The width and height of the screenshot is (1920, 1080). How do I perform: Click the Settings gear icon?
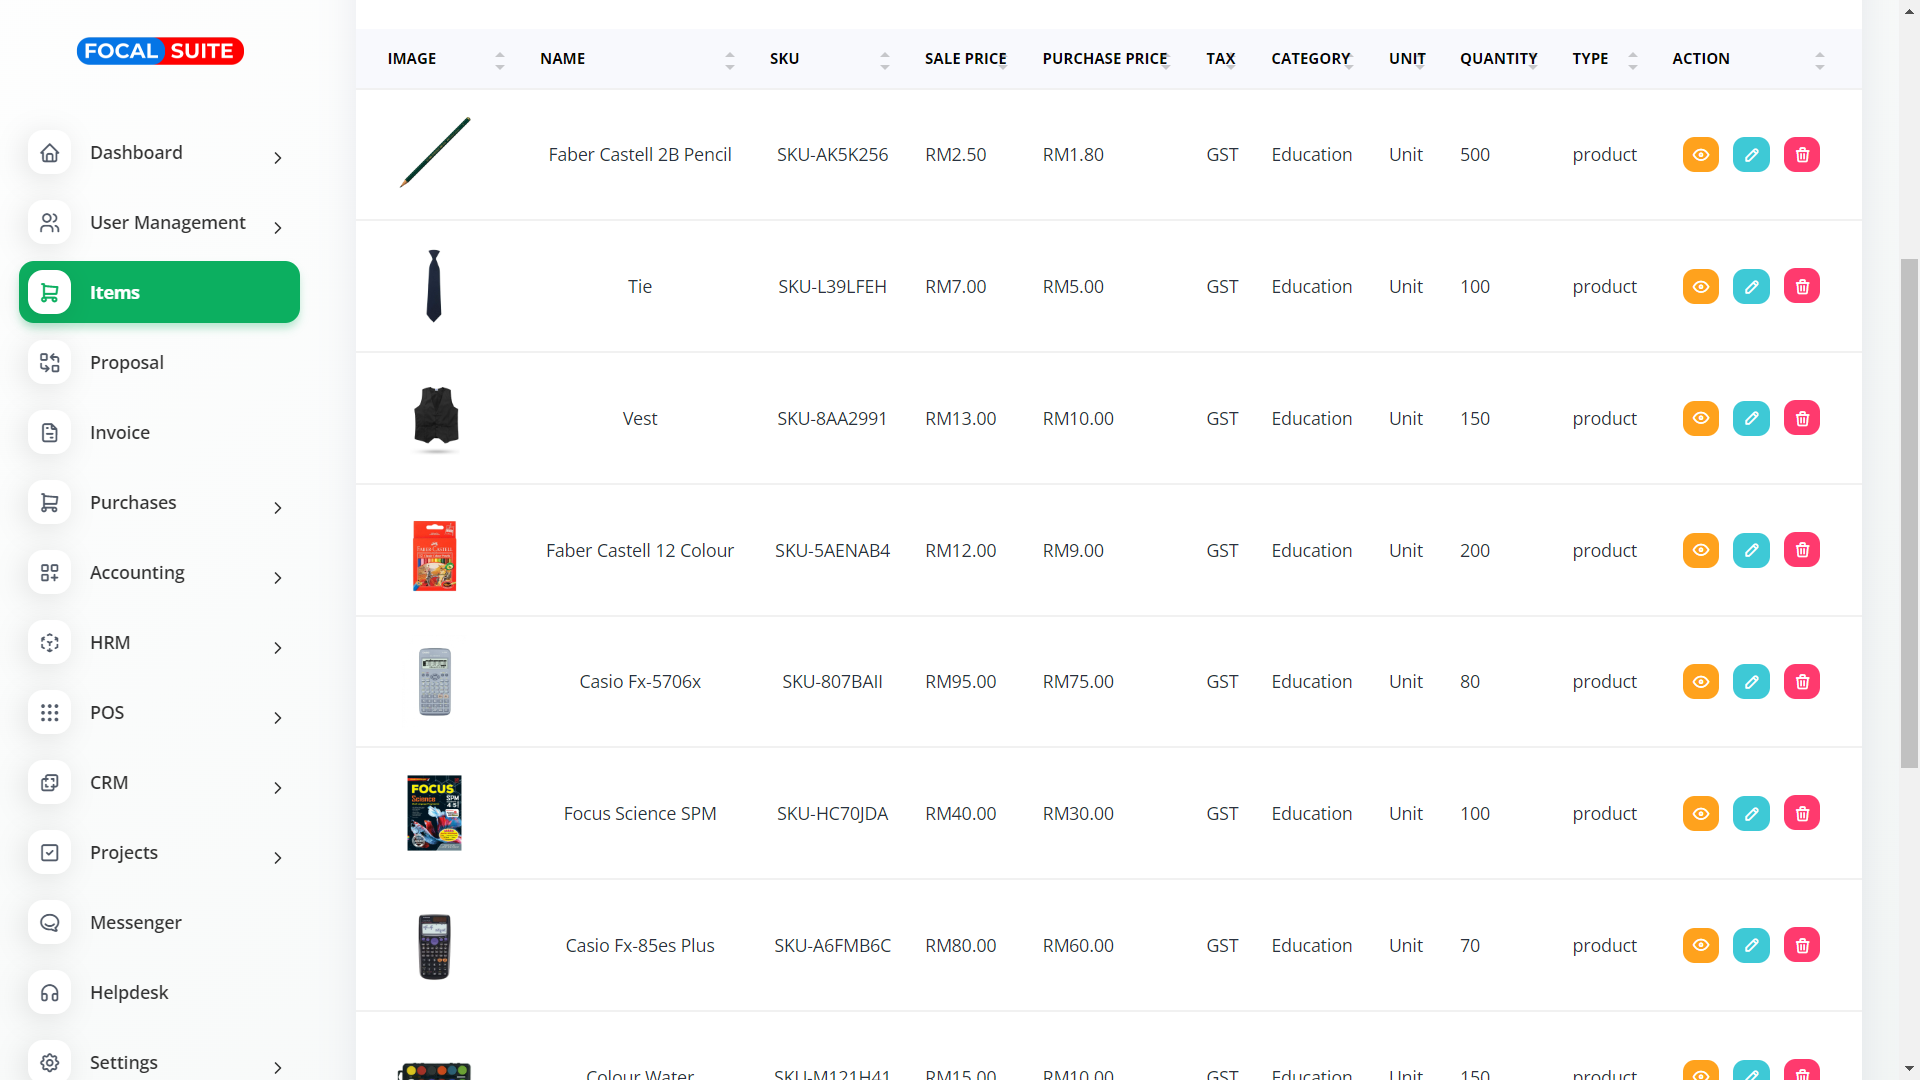[x=49, y=1062]
